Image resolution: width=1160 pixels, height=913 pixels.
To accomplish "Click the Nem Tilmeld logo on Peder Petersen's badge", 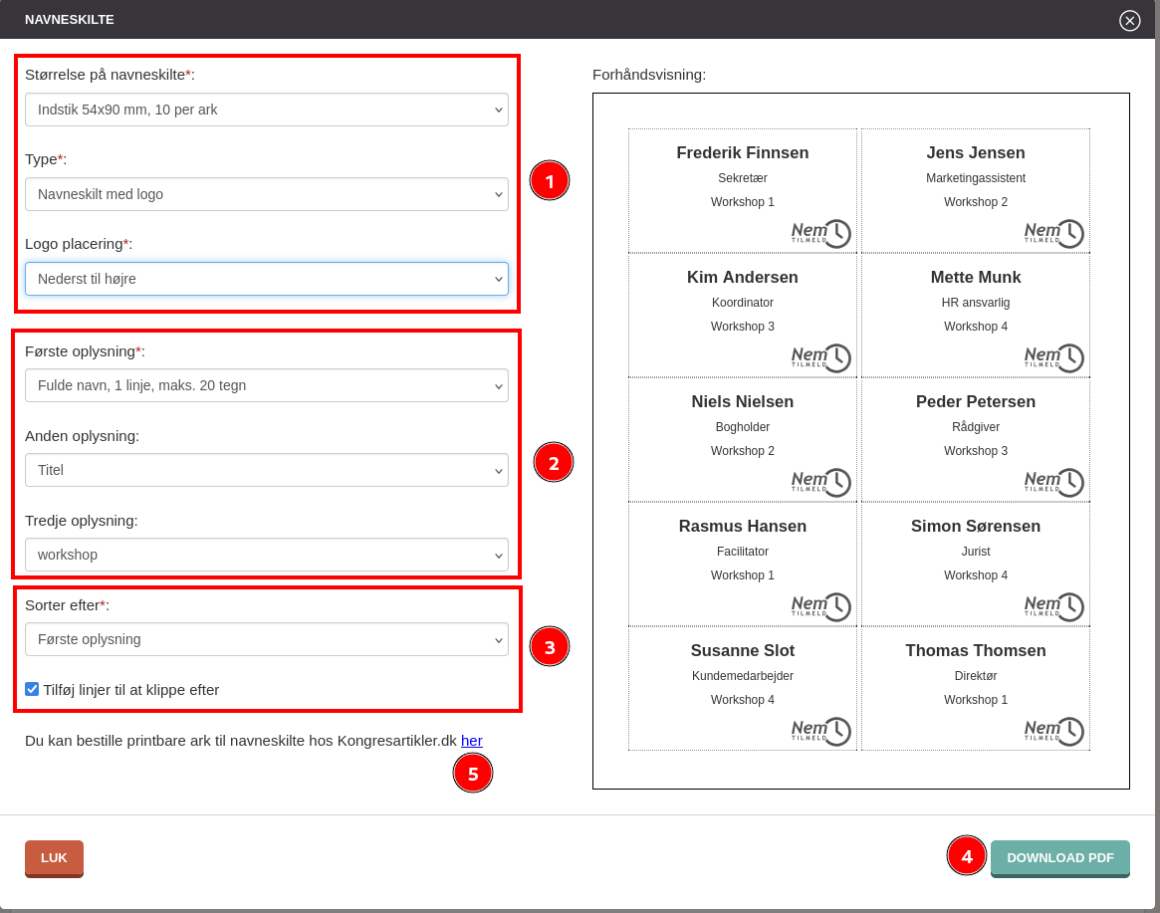I will pyautogui.click(x=1053, y=482).
